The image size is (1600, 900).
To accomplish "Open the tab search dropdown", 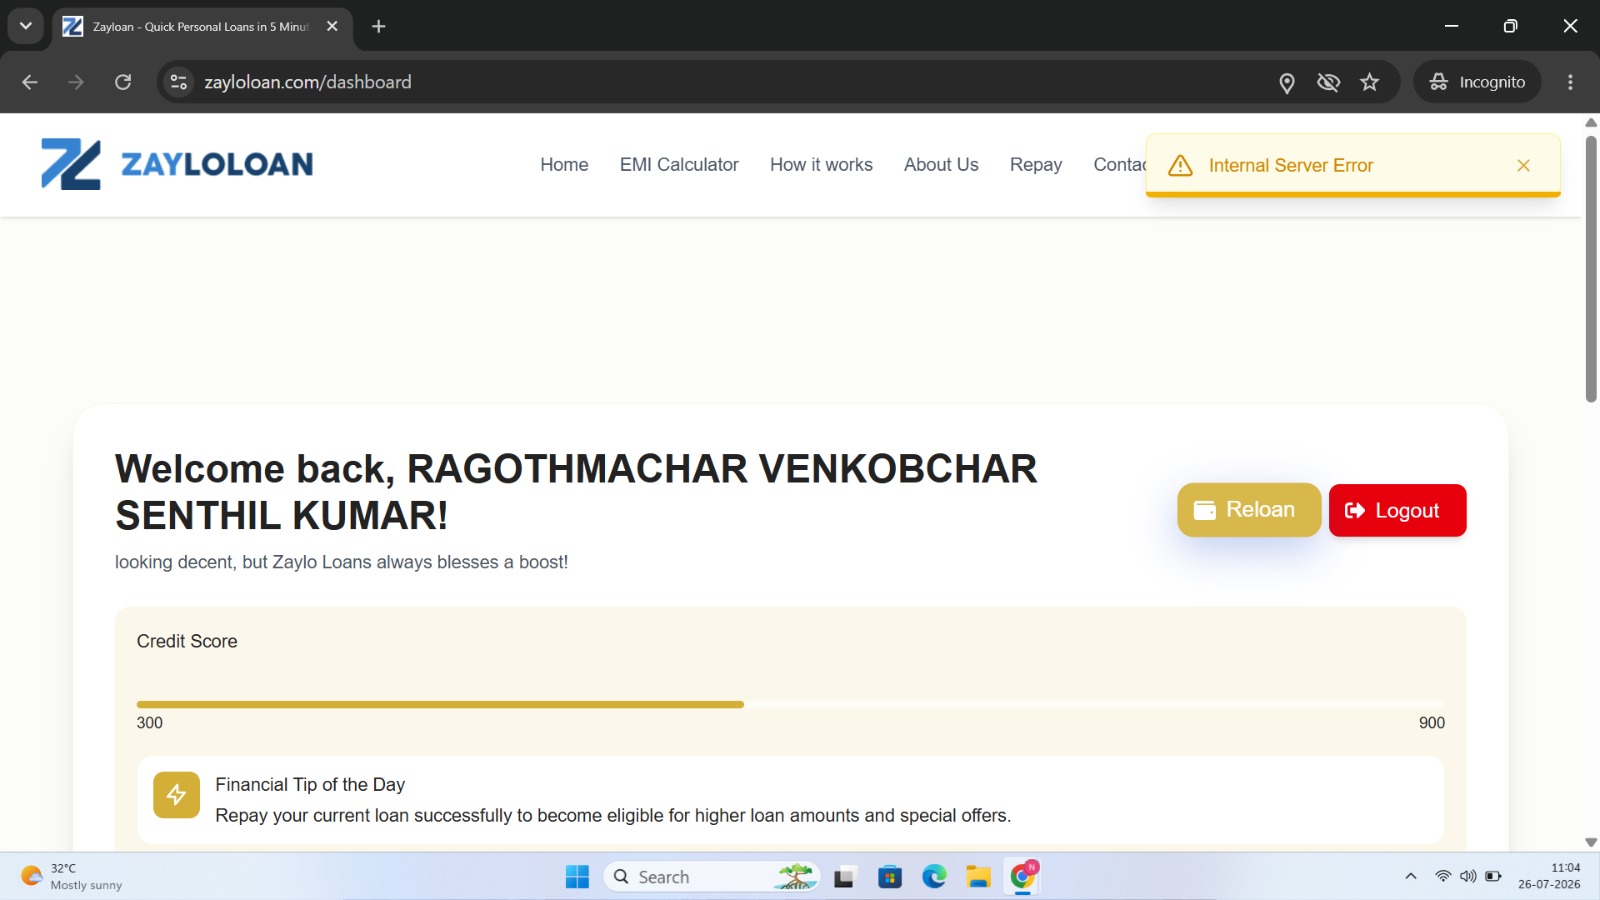I will (x=26, y=26).
